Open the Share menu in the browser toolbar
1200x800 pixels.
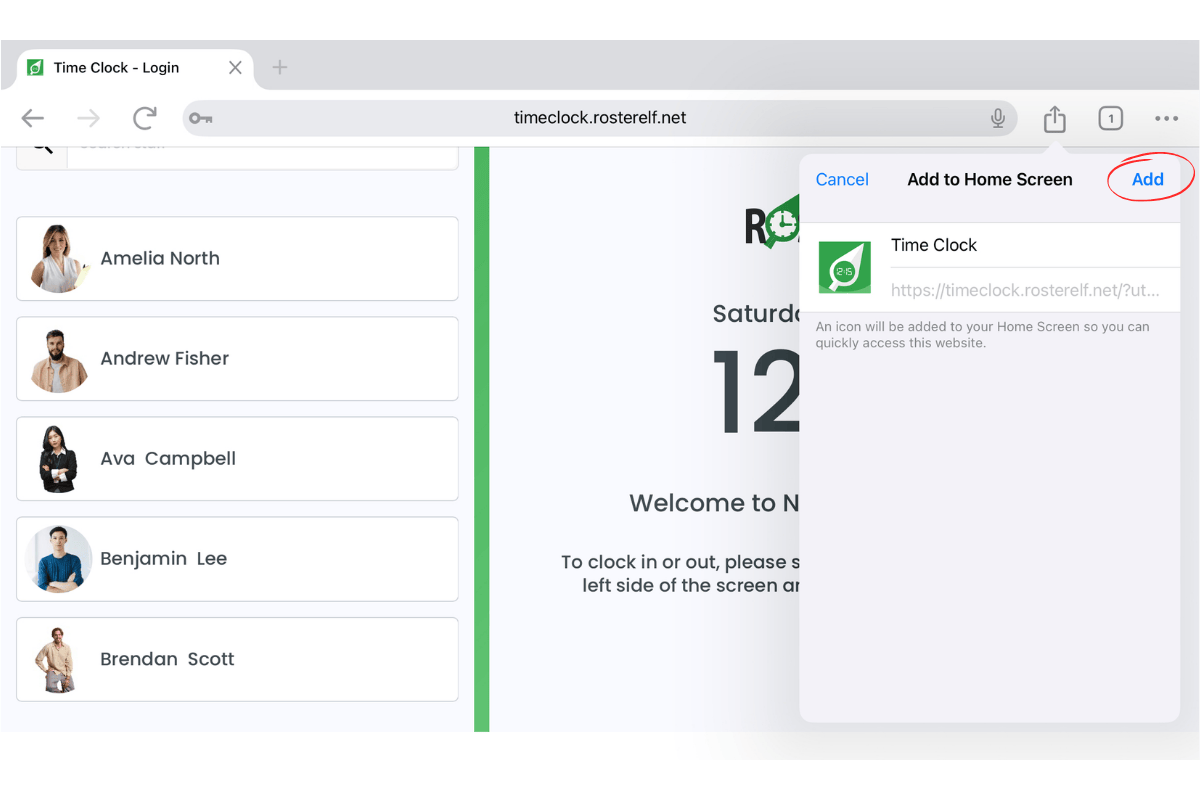coord(1054,118)
